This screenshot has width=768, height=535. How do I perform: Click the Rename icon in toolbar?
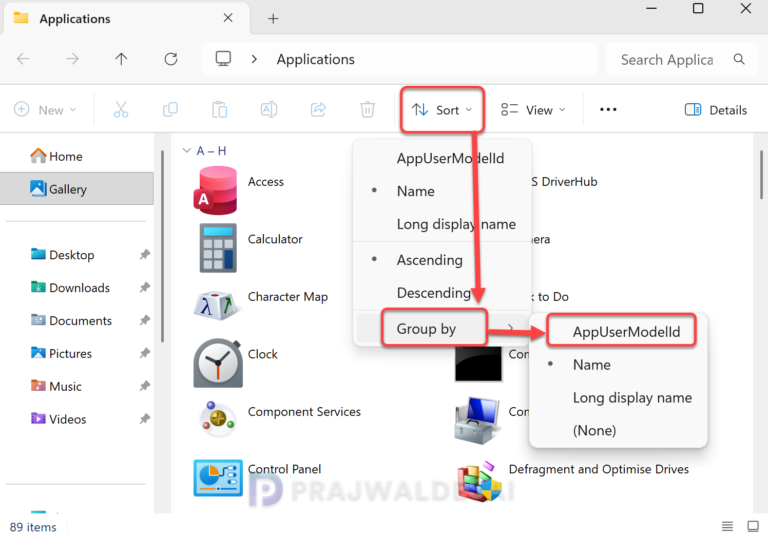pyautogui.click(x=269, y=109)
